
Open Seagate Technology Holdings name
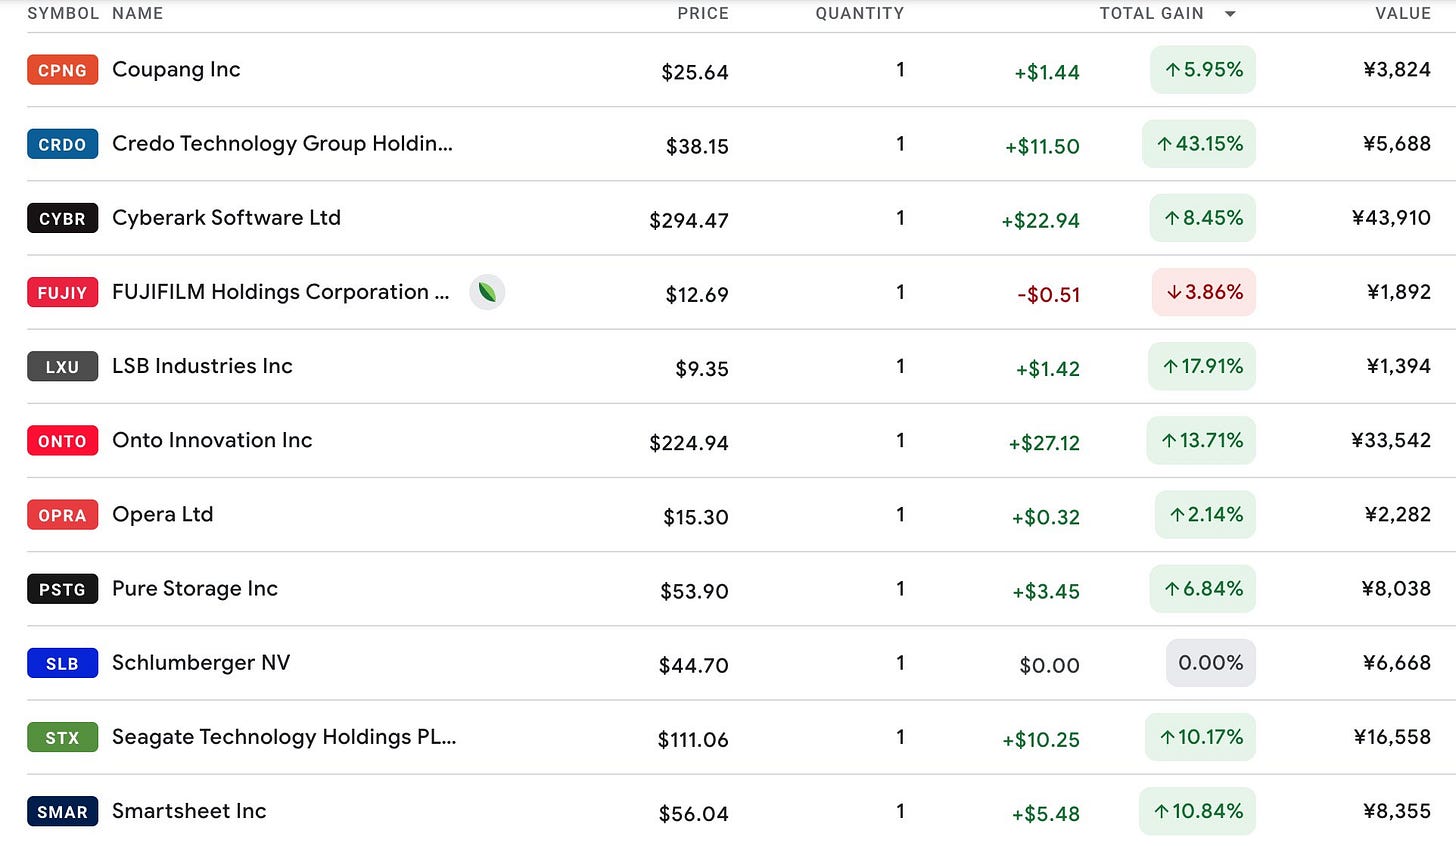coord(284,737)
